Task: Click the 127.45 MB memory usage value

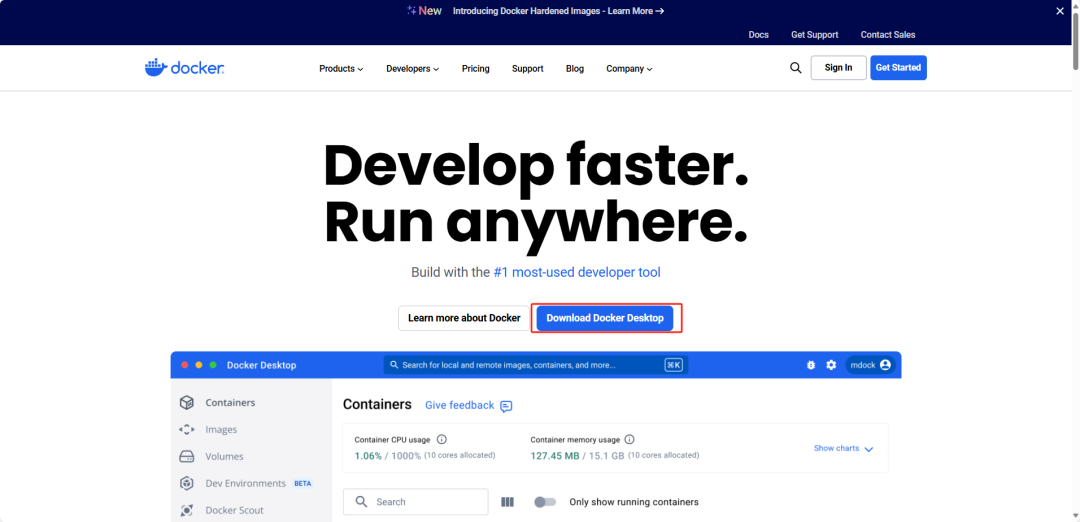Action: tap(554, 456)
